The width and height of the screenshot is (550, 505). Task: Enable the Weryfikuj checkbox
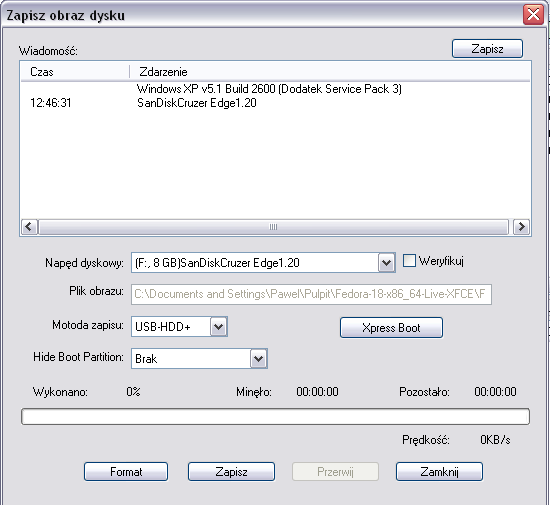coord(409,261)
